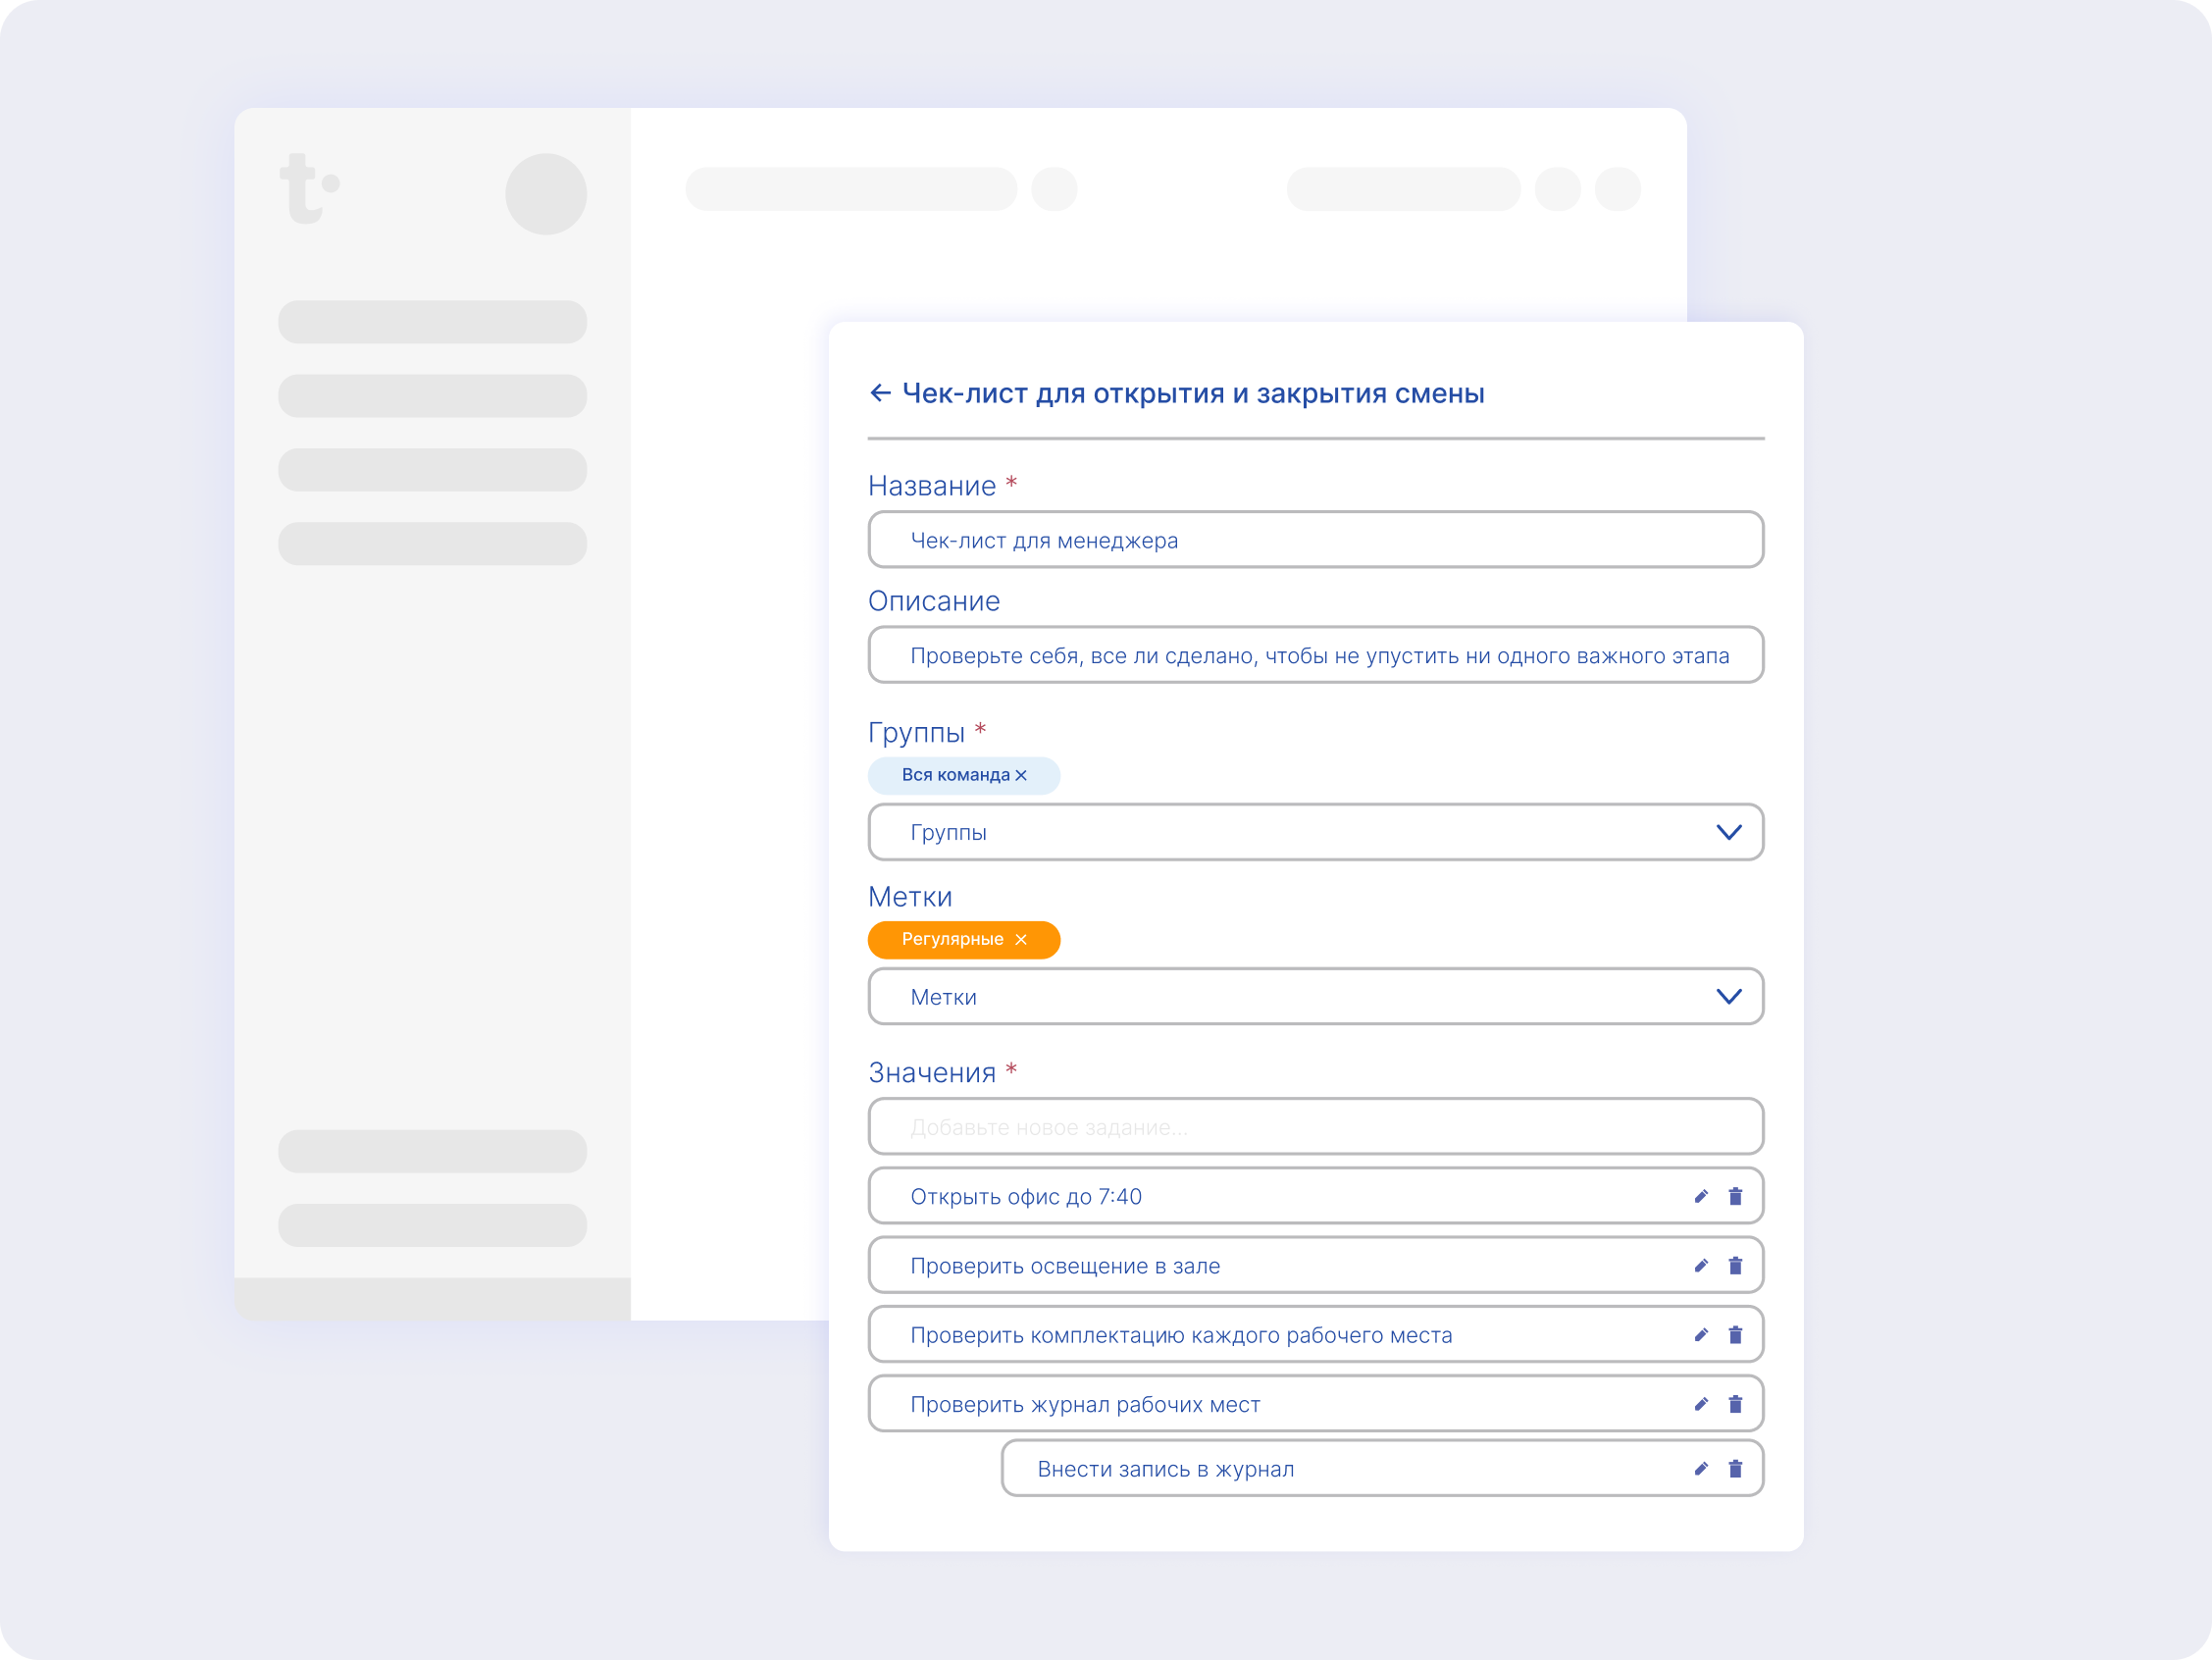Click the Название input field

1316,540
